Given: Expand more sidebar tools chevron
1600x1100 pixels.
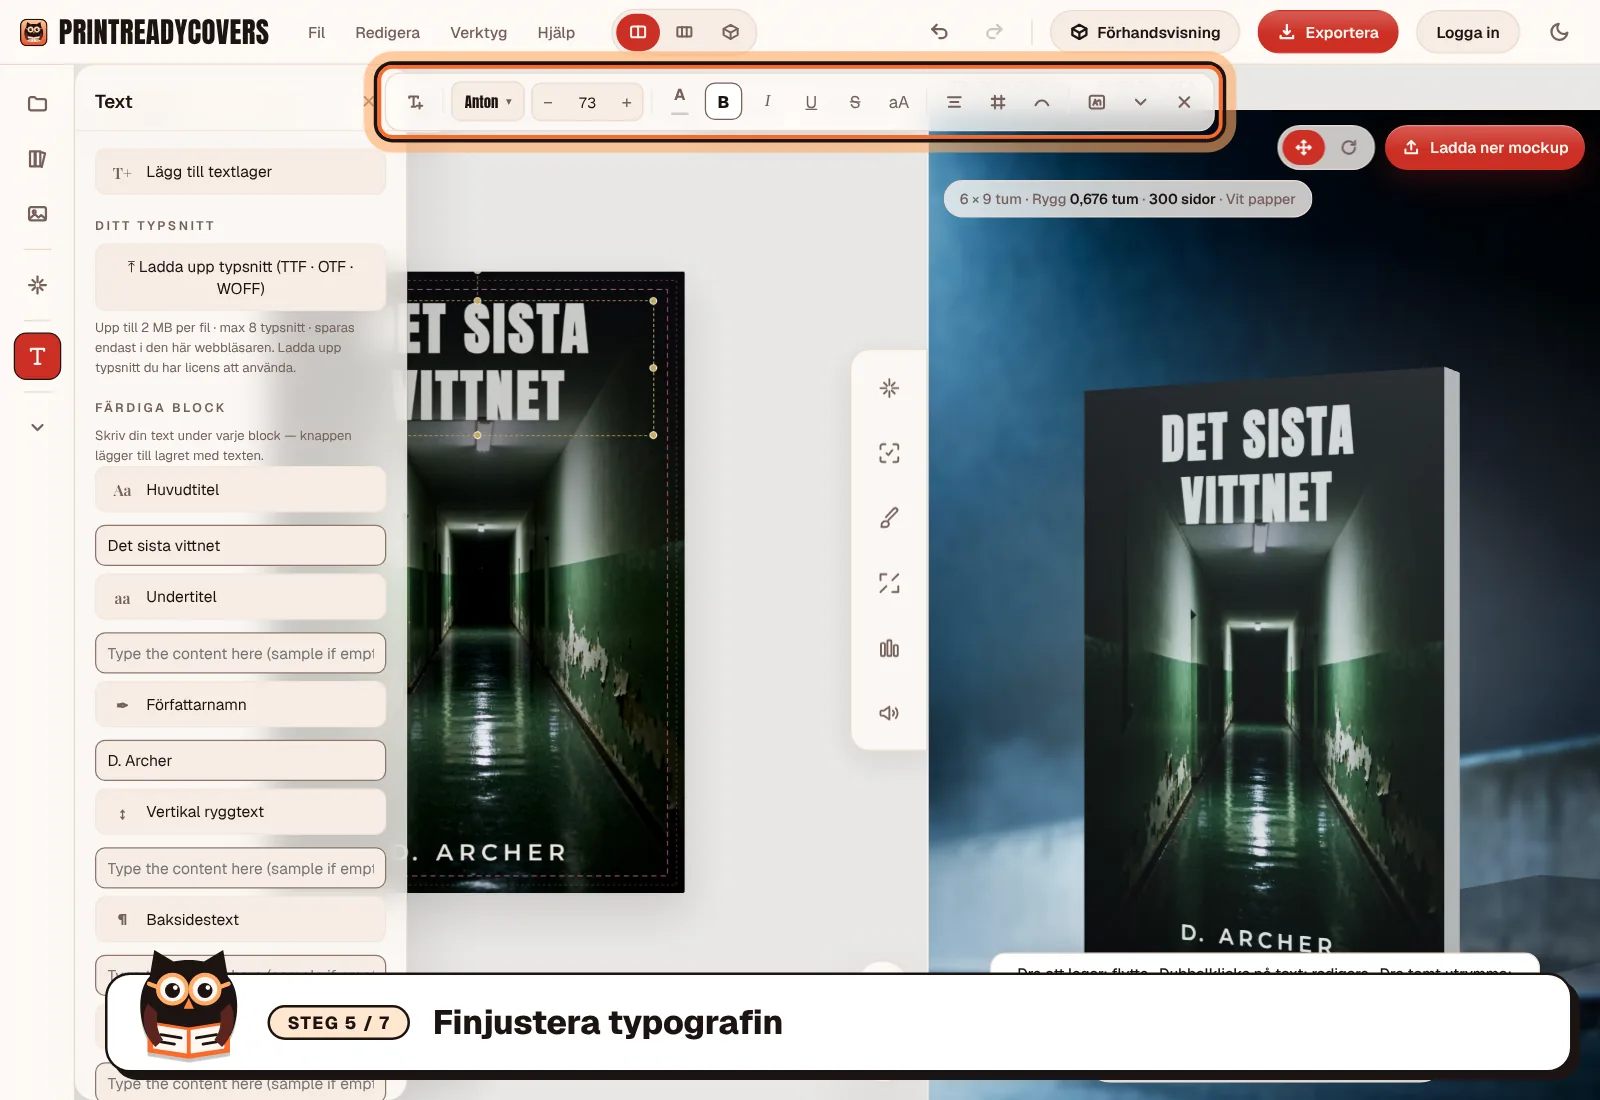Looking at the screenshot, I should coord(37,427).
